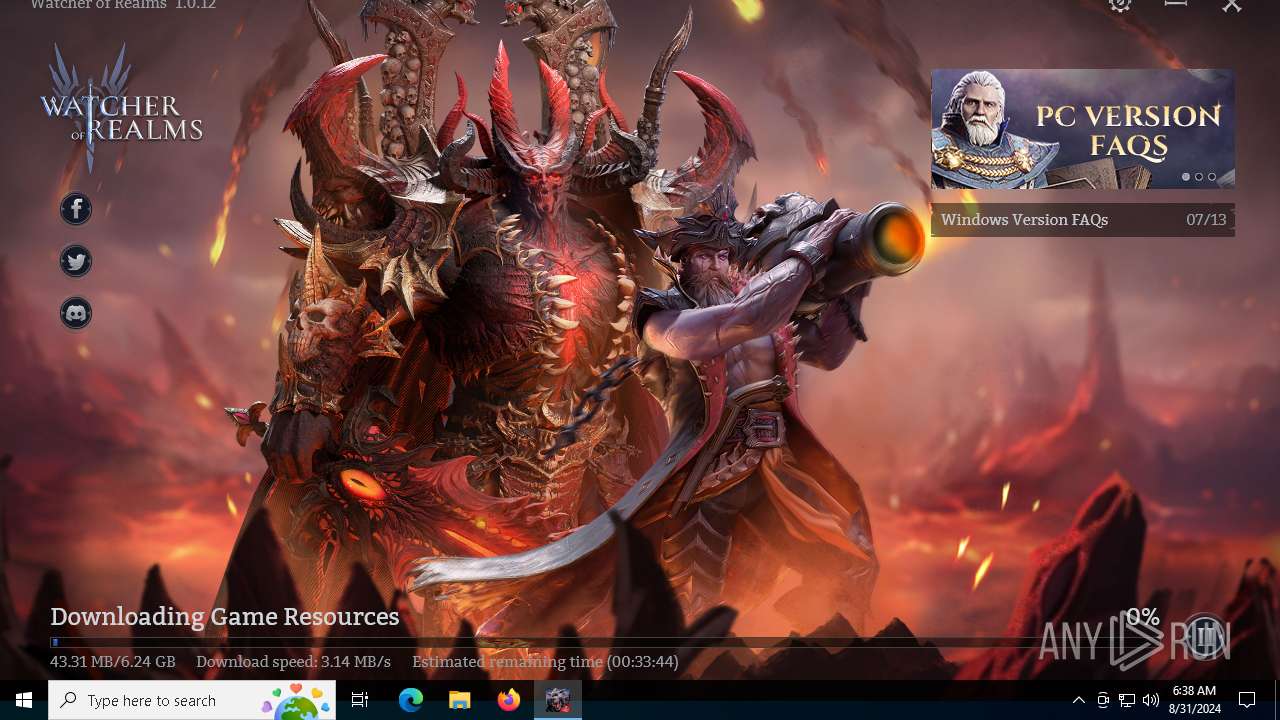Image resolution: width=1280 pixels, height=720 pixels.
Task: Open the Windows Start menu
Action: tap(24, 700)
